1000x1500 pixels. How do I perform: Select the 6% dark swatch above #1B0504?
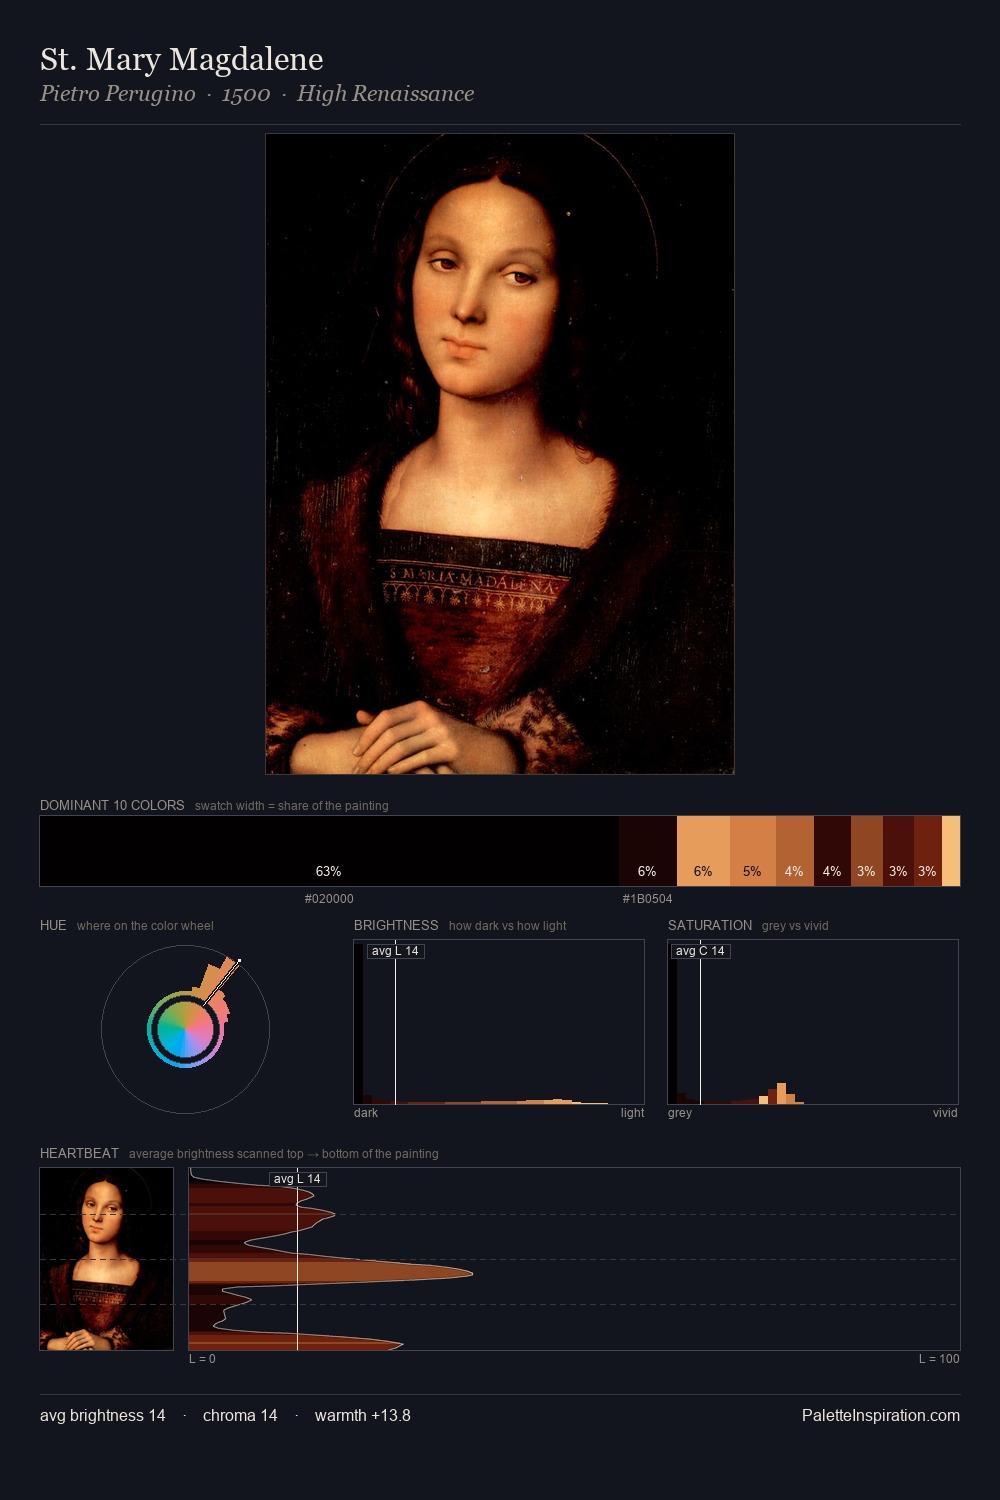click(x=648, y=851)
